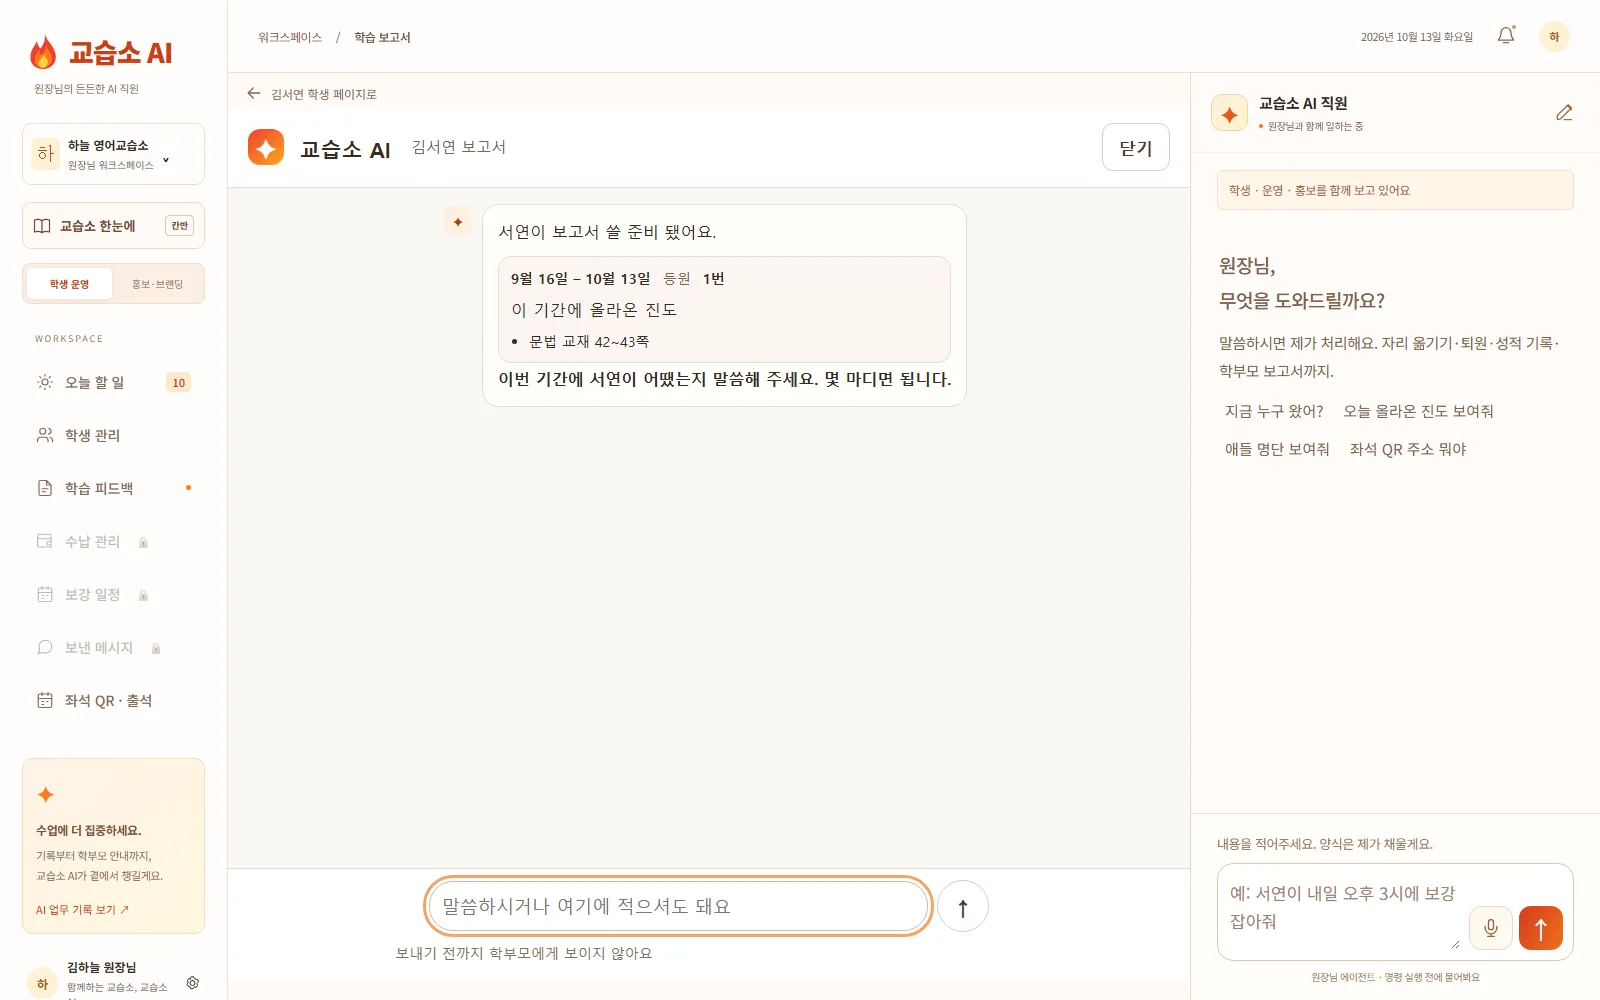
Task: Click the microphone button in AI staff input
Action: (1490, 928)
